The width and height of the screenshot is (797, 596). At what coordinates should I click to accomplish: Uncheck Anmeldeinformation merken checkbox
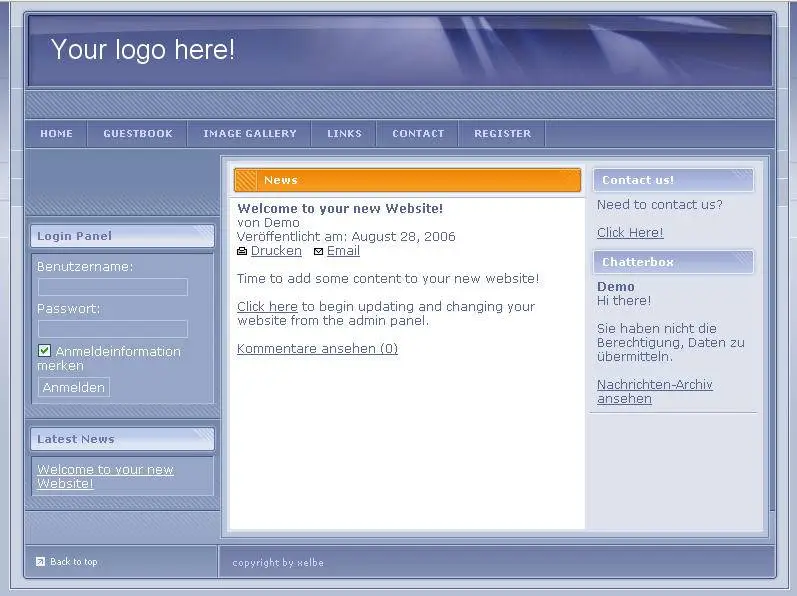coord(44,351)
